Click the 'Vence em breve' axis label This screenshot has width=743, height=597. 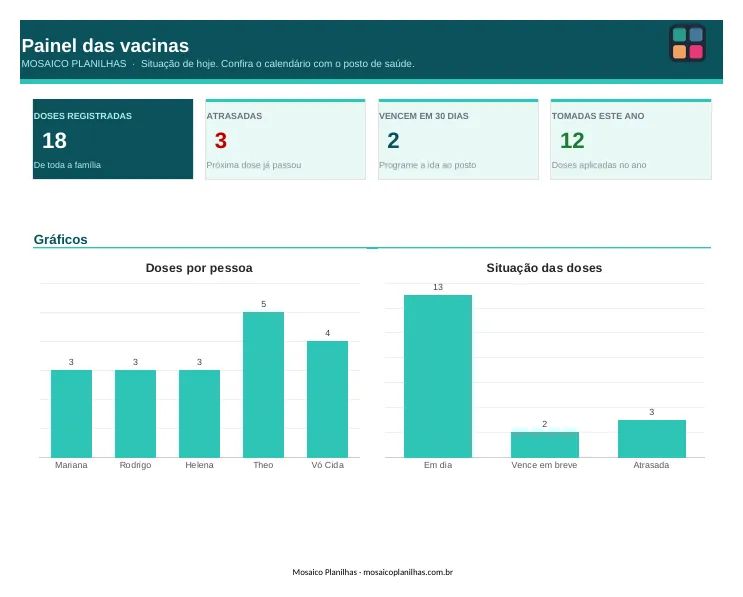544,465
